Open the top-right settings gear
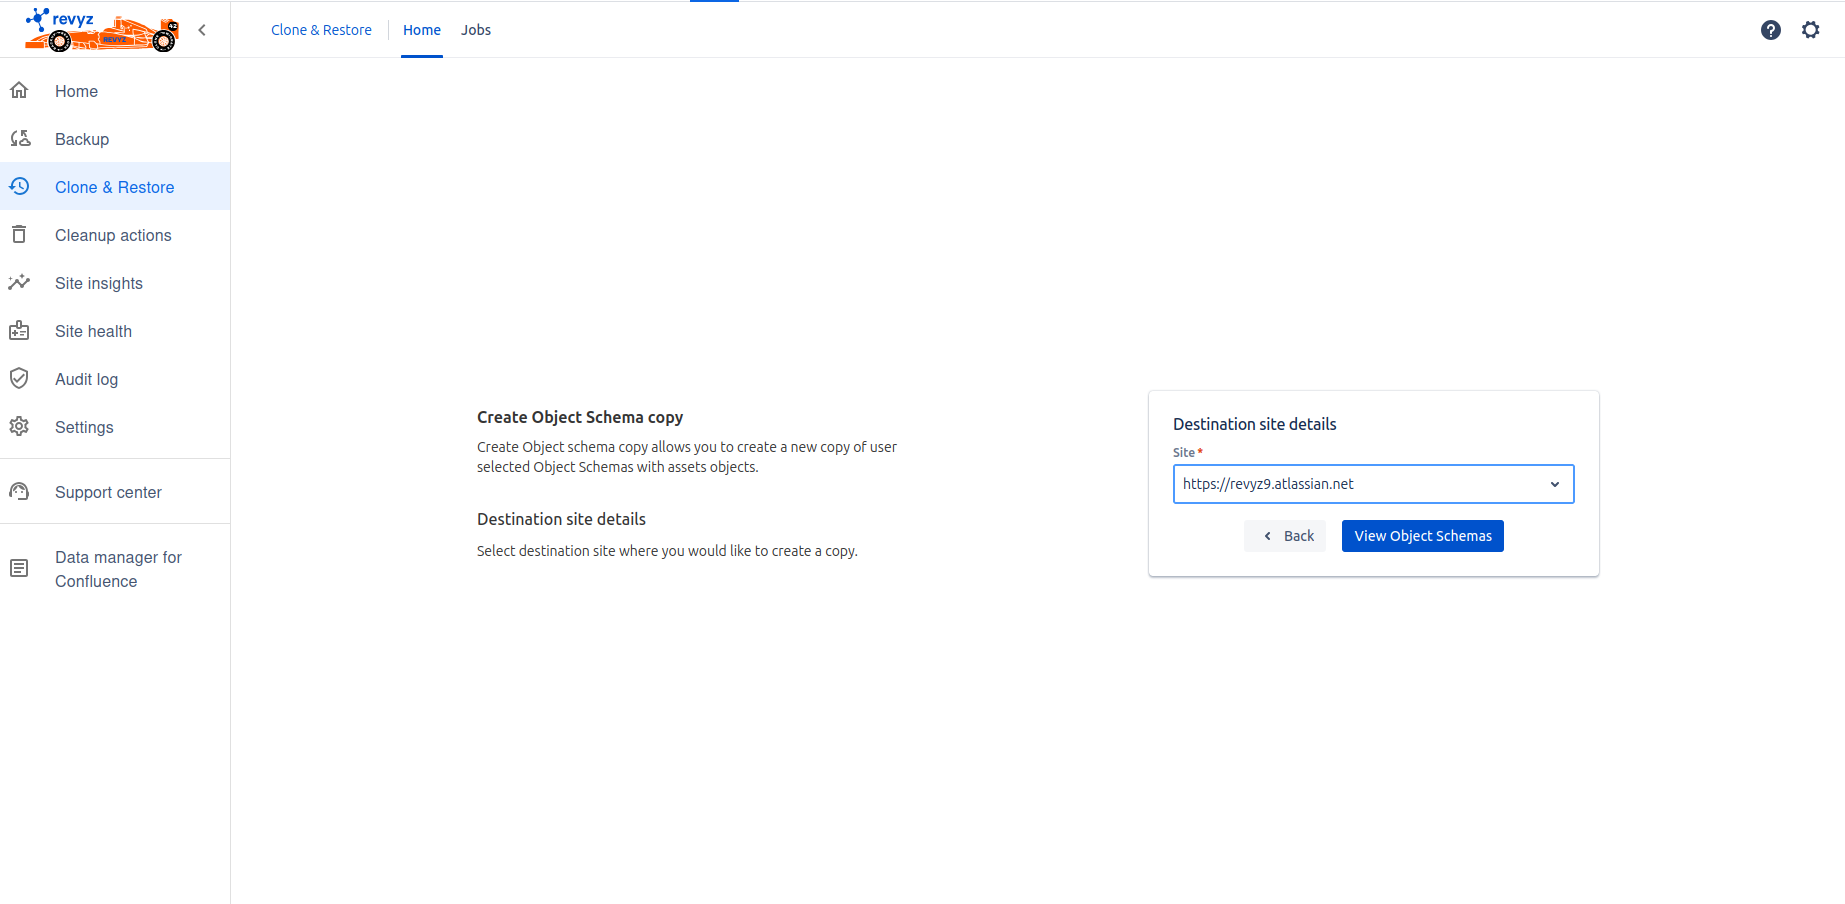Viewport: 1845px width, 904px height. click(1810, 30)
